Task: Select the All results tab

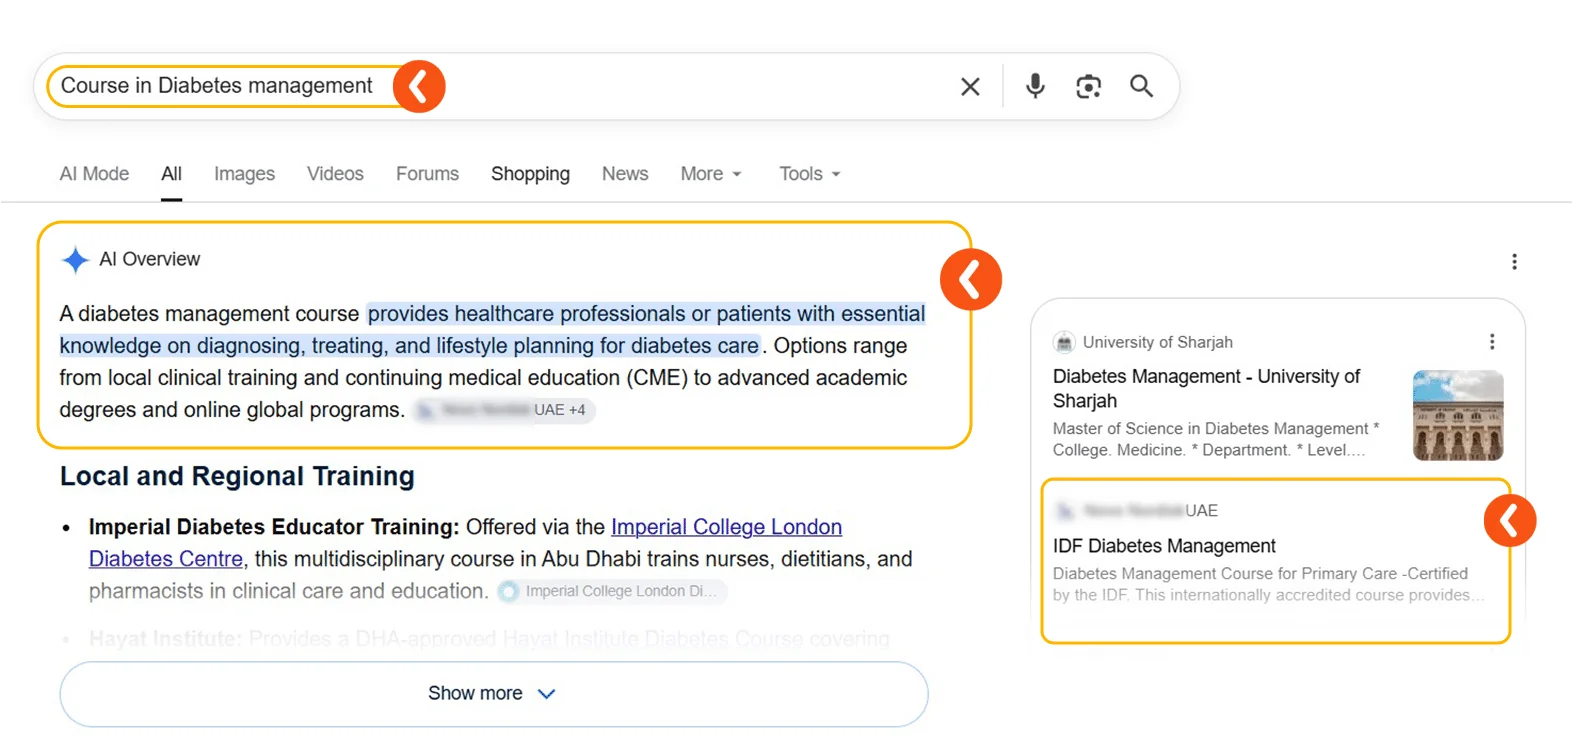Action: pyautogui.click(x=172, y=174)
